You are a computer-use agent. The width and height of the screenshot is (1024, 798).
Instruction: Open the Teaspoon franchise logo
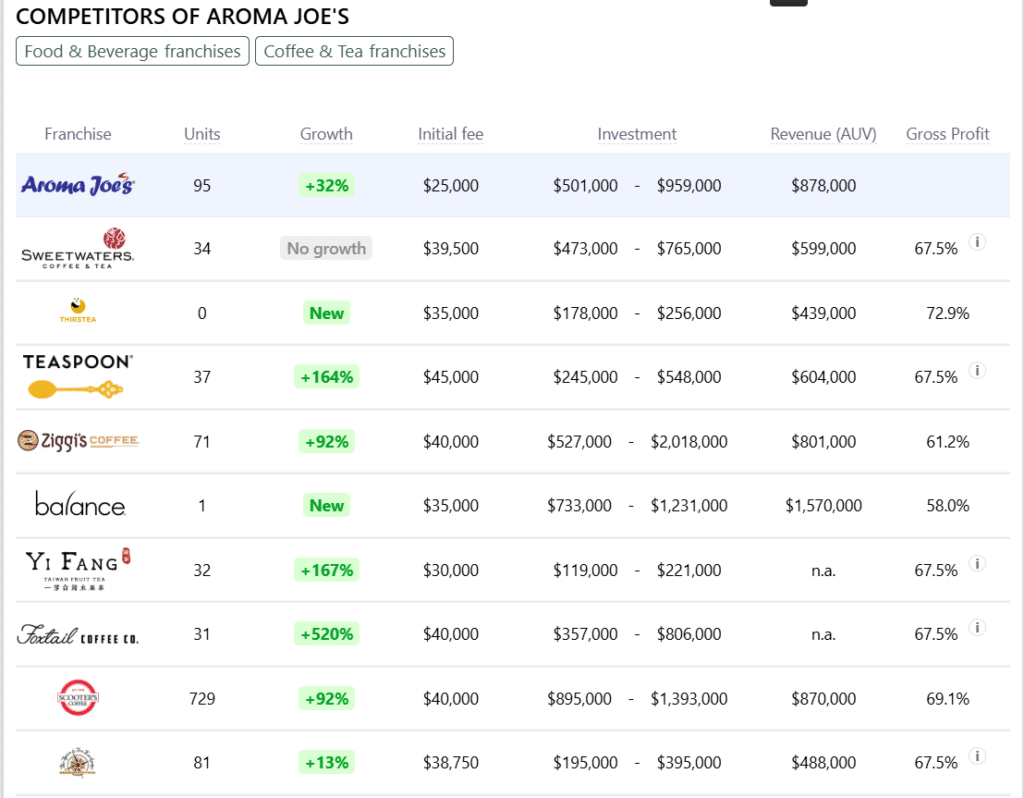[x=78, y=376]
